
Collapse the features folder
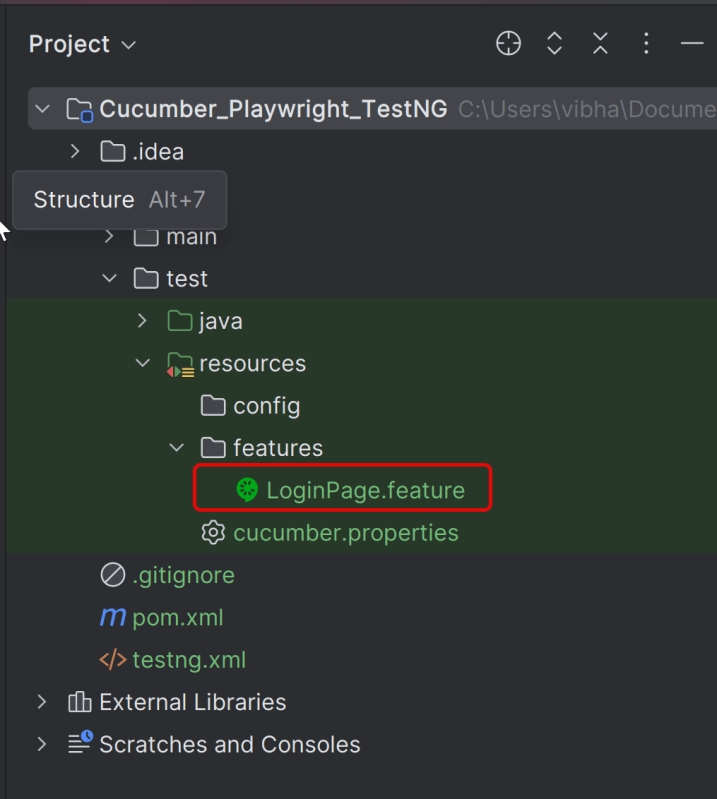point(177,448)
